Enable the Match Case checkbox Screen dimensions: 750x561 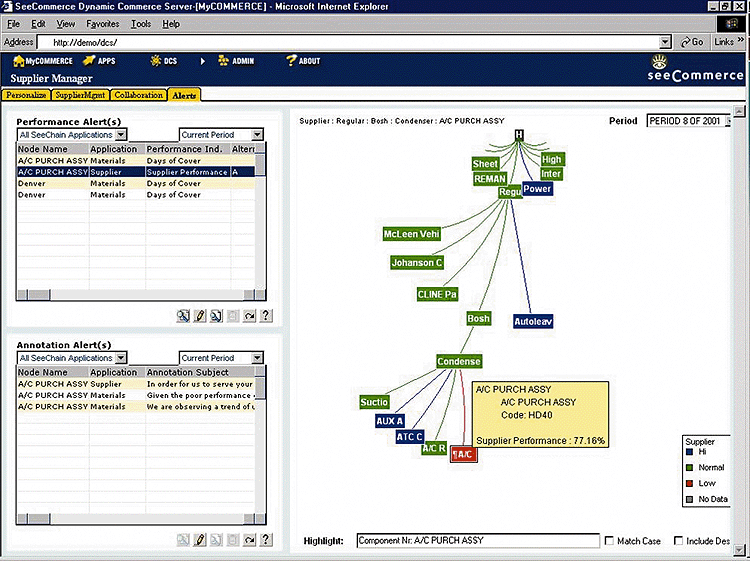(609, 541)
